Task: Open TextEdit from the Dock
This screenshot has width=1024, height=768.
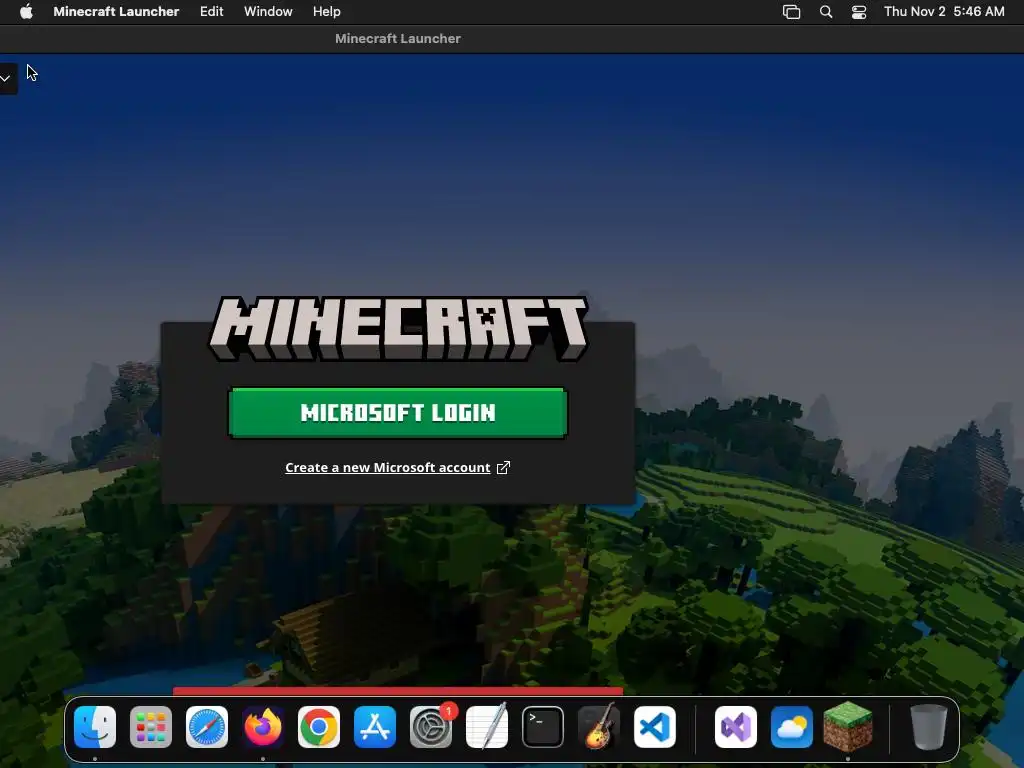Action: (487, 727)
